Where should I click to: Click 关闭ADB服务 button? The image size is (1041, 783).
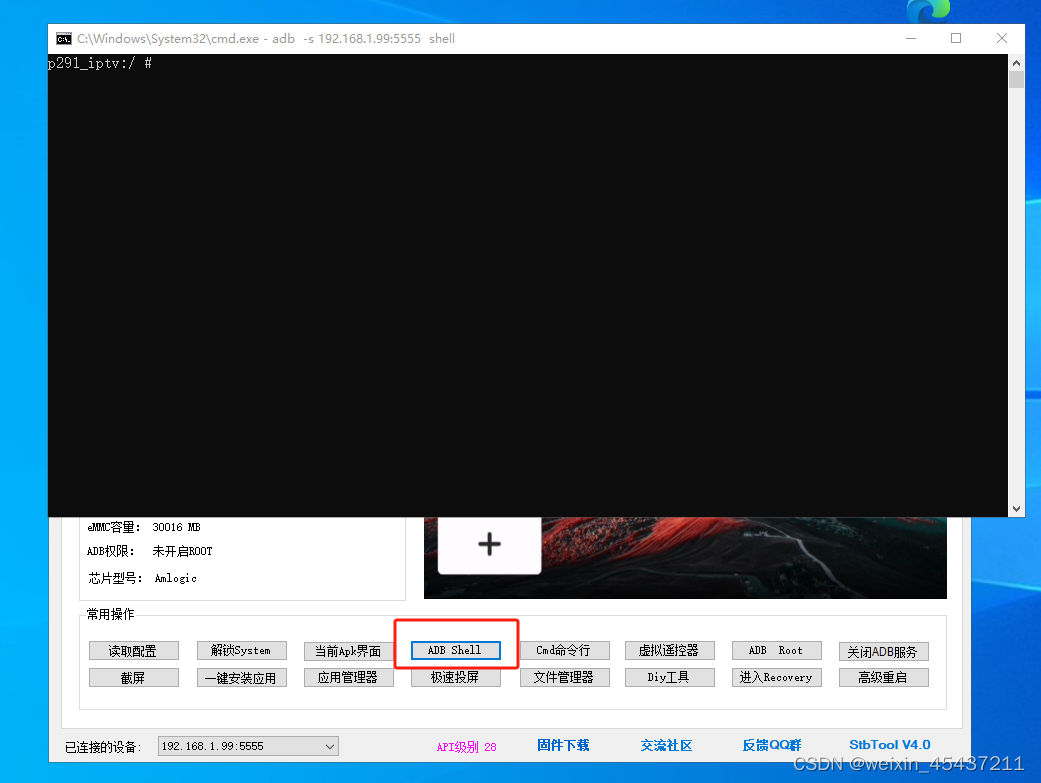point(884,652)
